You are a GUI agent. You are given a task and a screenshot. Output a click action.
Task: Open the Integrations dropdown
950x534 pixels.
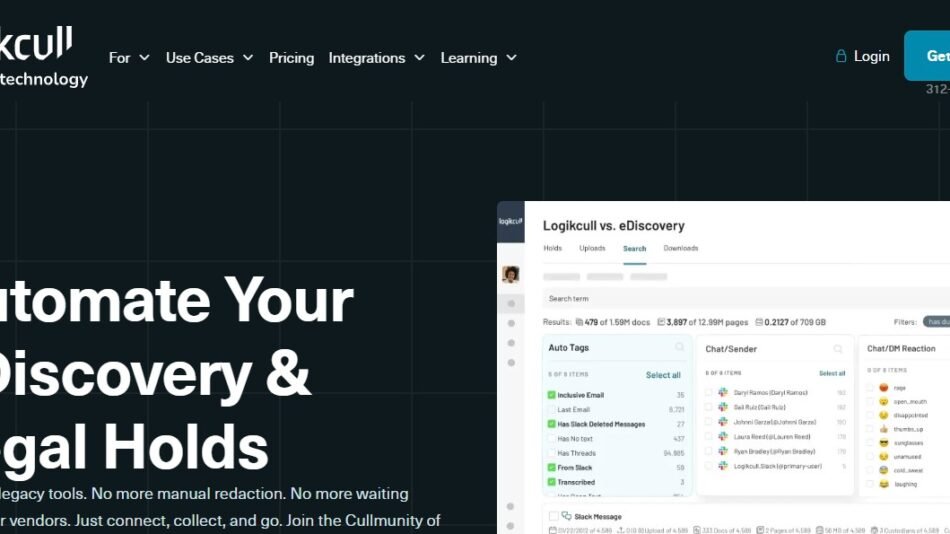[x=376, y=57]
